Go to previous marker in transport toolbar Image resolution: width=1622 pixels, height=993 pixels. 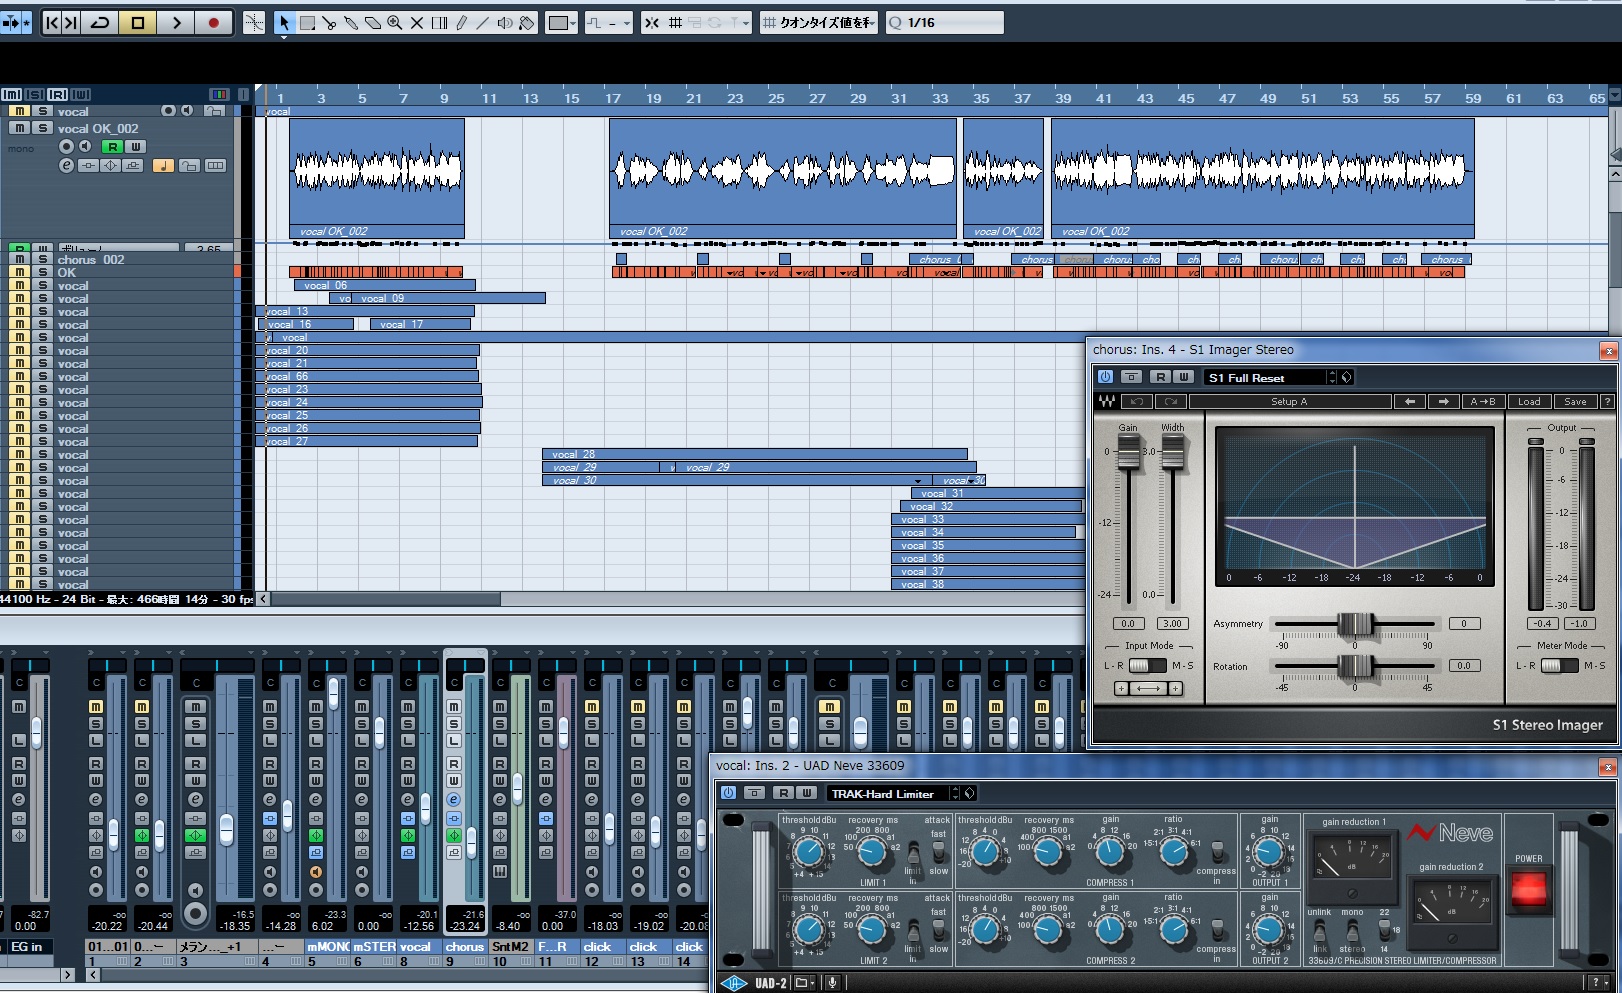[52, 22]
